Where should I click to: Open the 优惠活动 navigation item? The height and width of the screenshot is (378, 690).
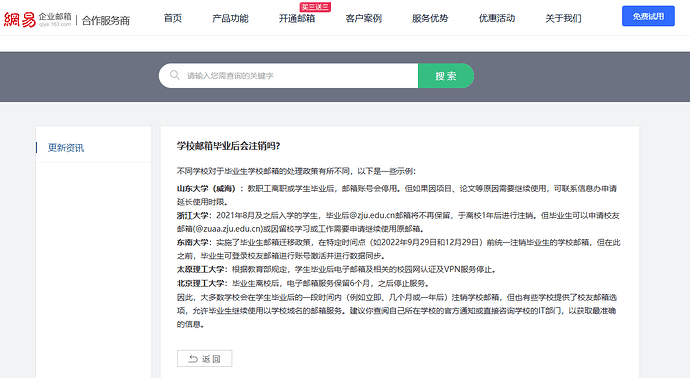click(497, 18)
